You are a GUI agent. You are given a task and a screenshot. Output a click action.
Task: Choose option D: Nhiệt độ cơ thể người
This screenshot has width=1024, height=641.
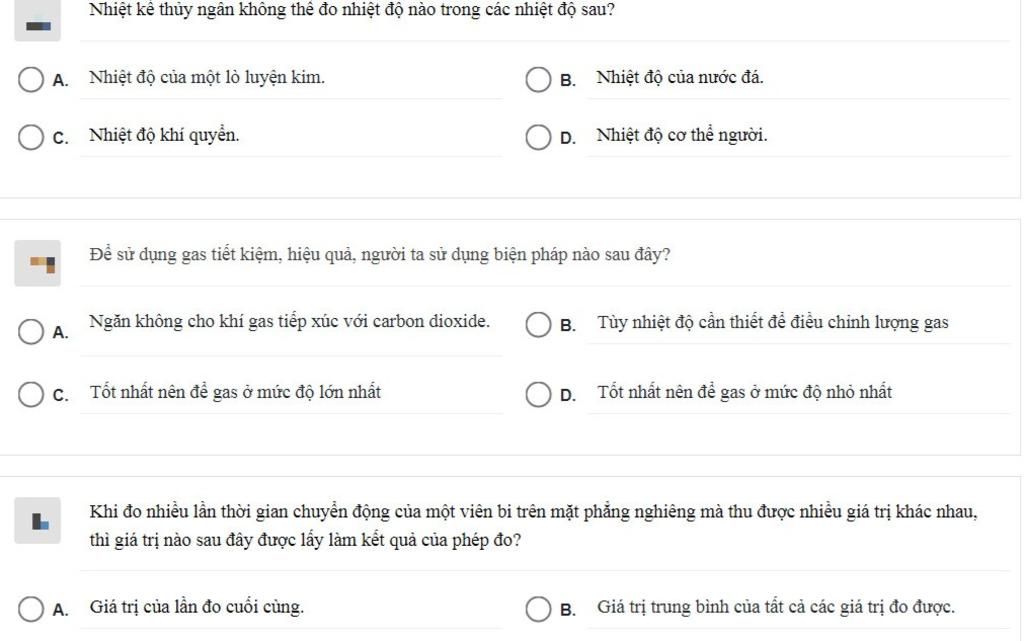tap(538, 137)
